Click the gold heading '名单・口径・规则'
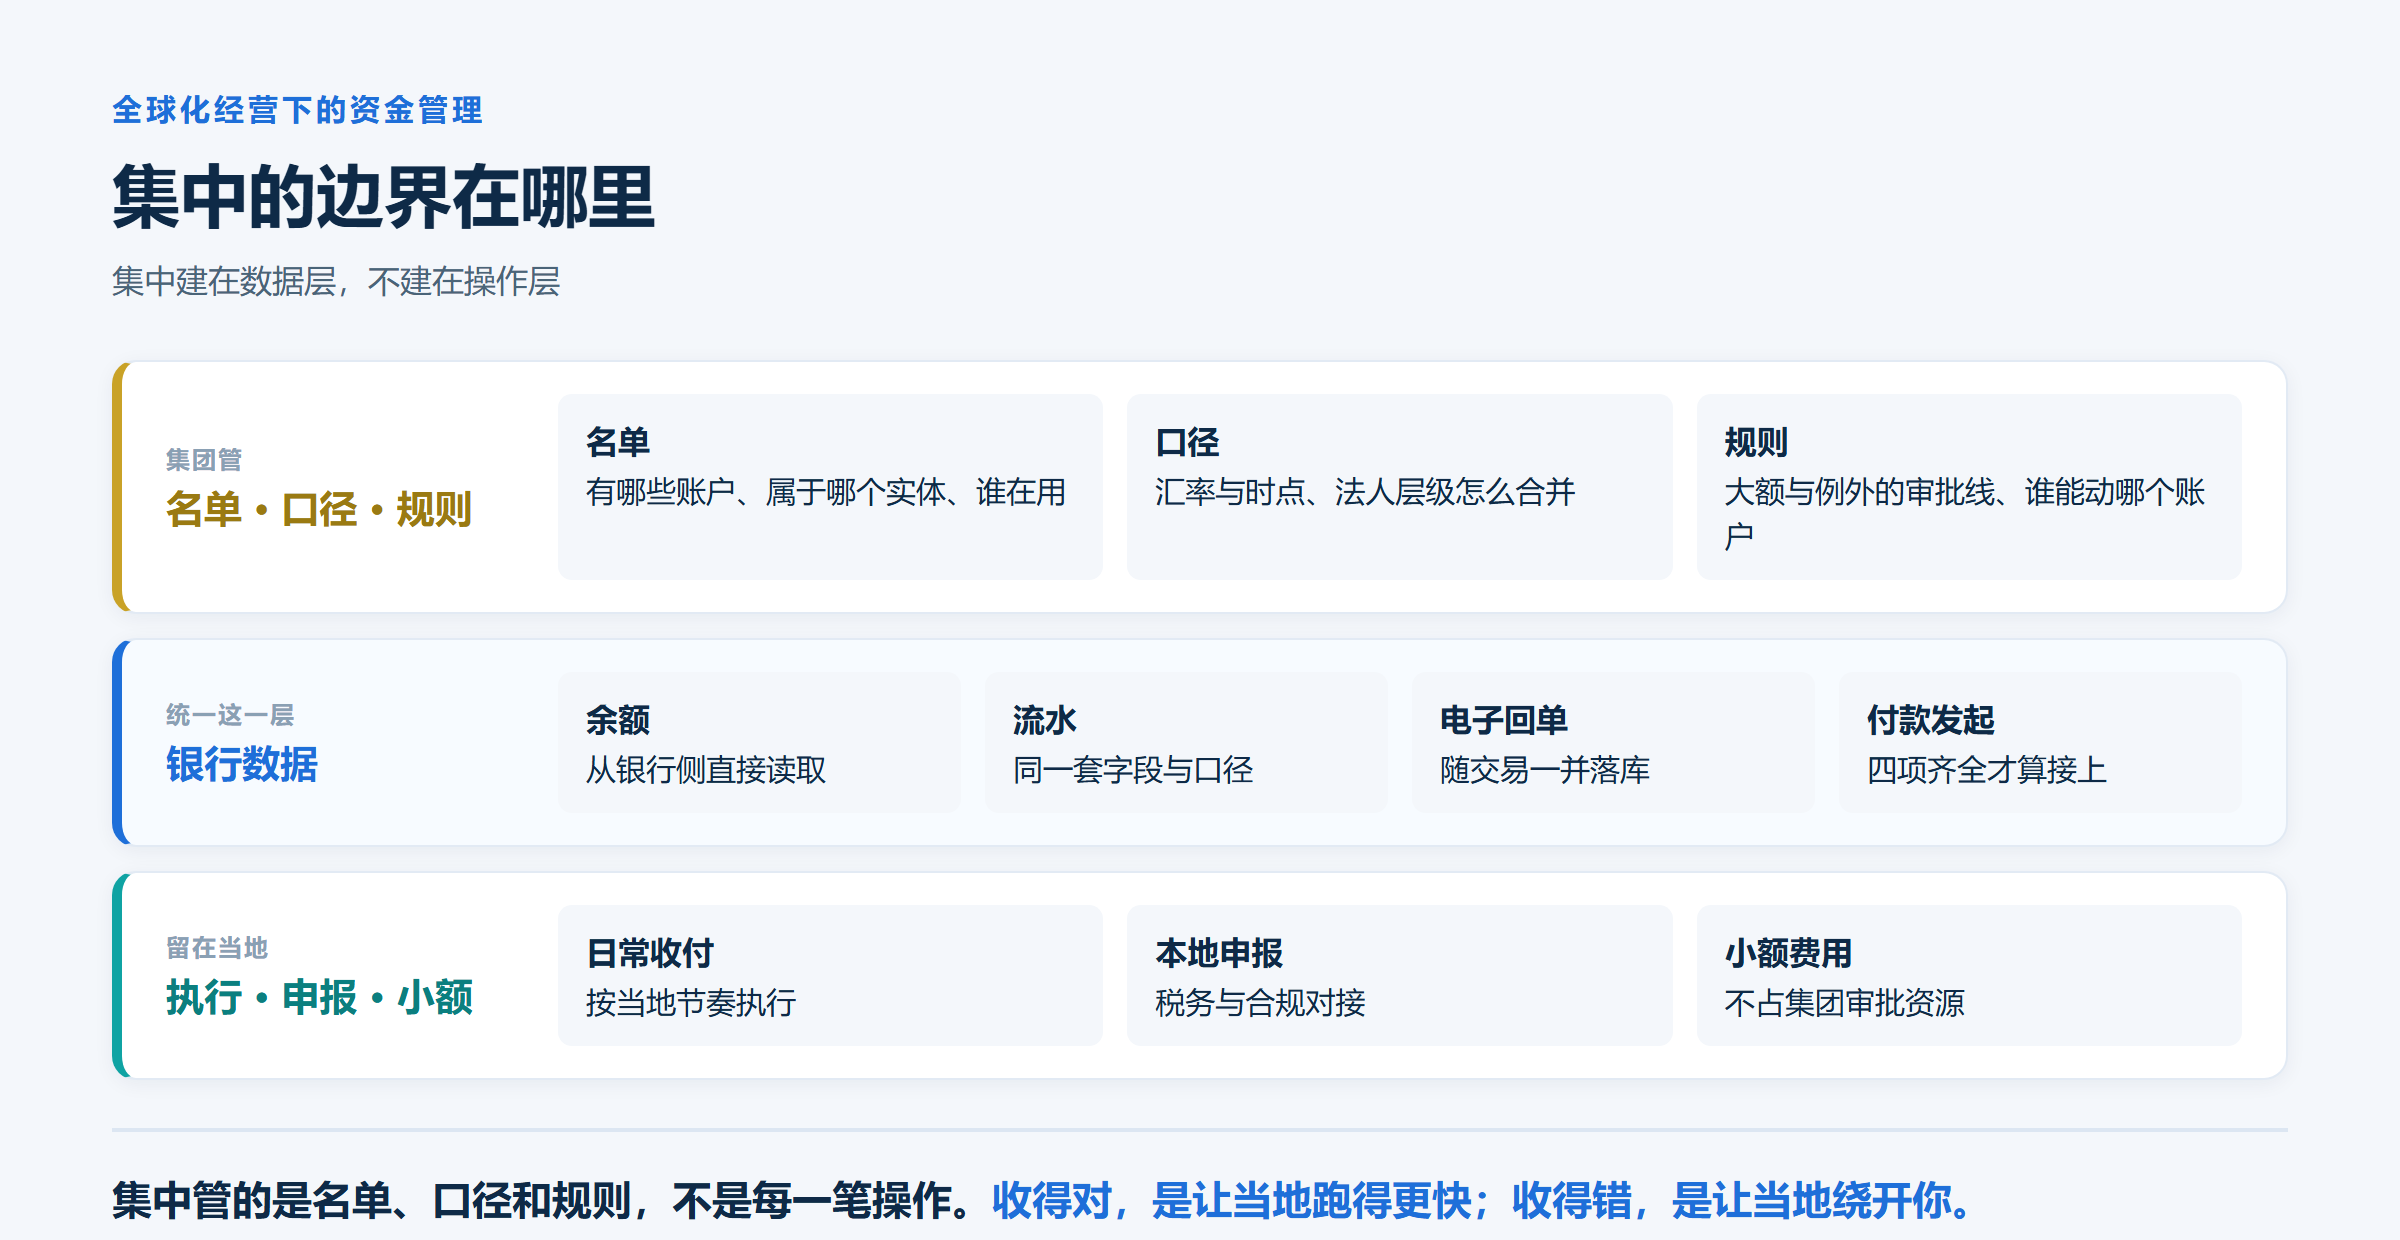The width and height of the screenshot is (2400, 1240). pos(319,509)
